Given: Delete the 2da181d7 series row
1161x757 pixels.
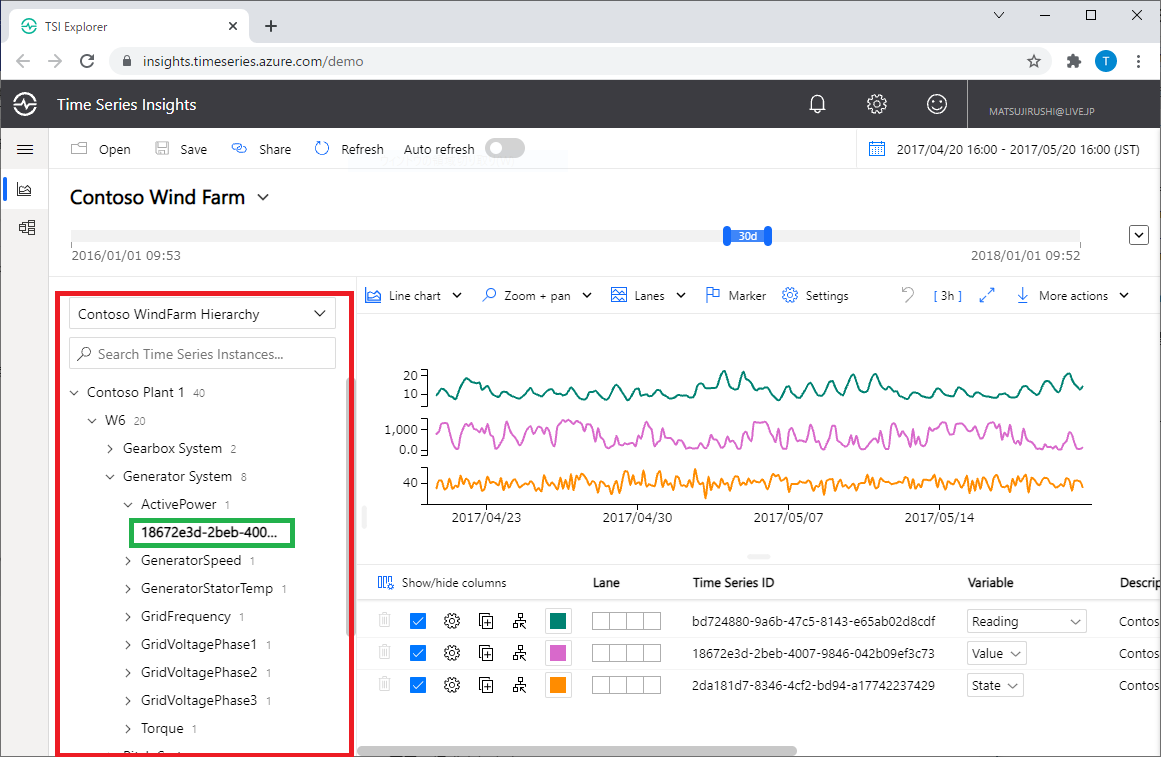Looking at the screenshot, I should click(x=384, y=684).
